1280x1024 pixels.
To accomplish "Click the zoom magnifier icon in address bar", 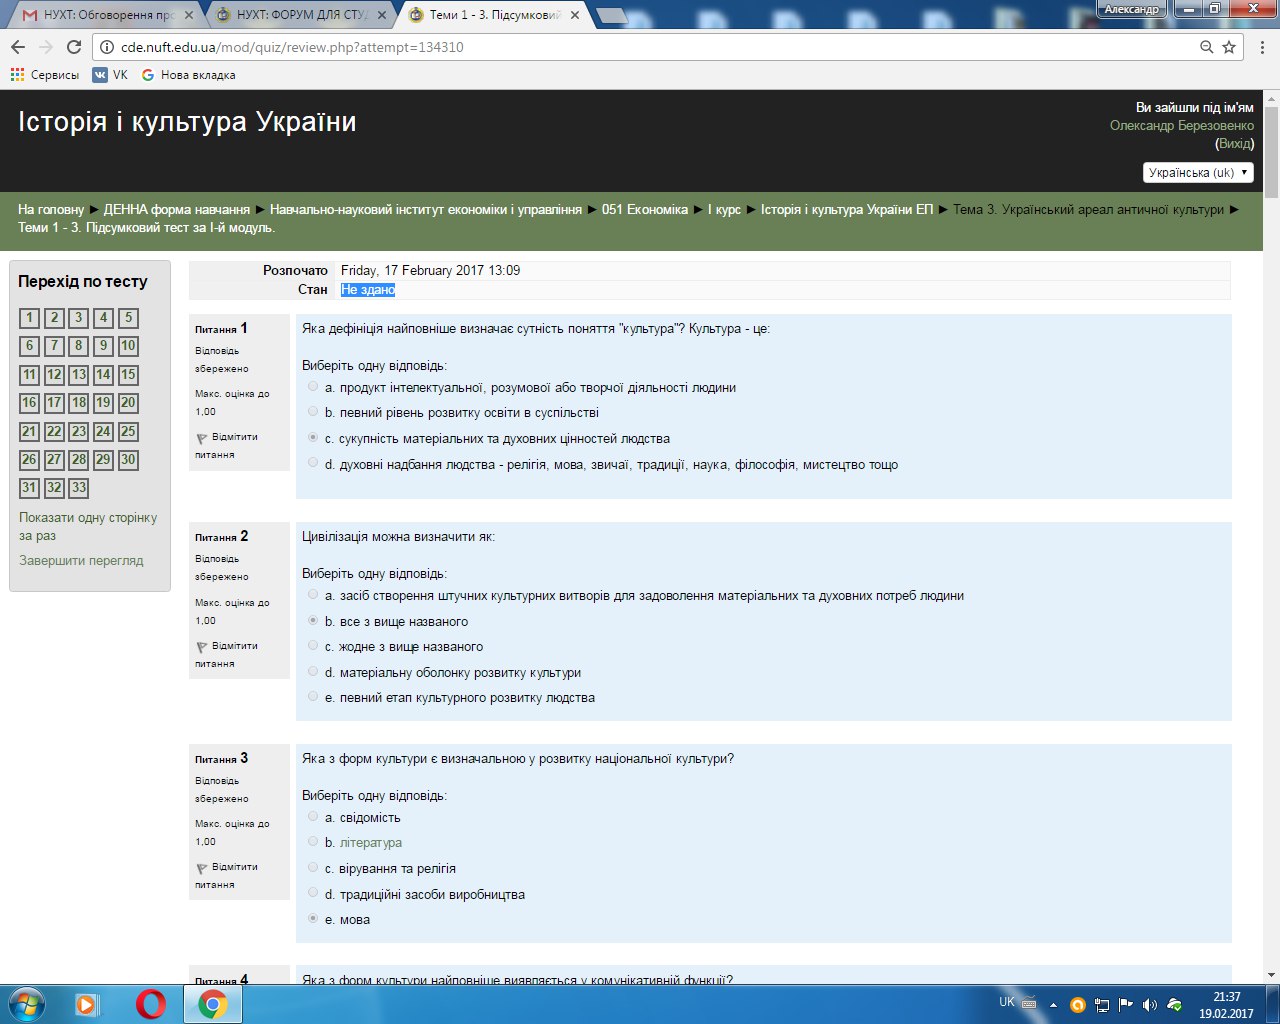I will pyautogui.click(x=1207, y=47).
